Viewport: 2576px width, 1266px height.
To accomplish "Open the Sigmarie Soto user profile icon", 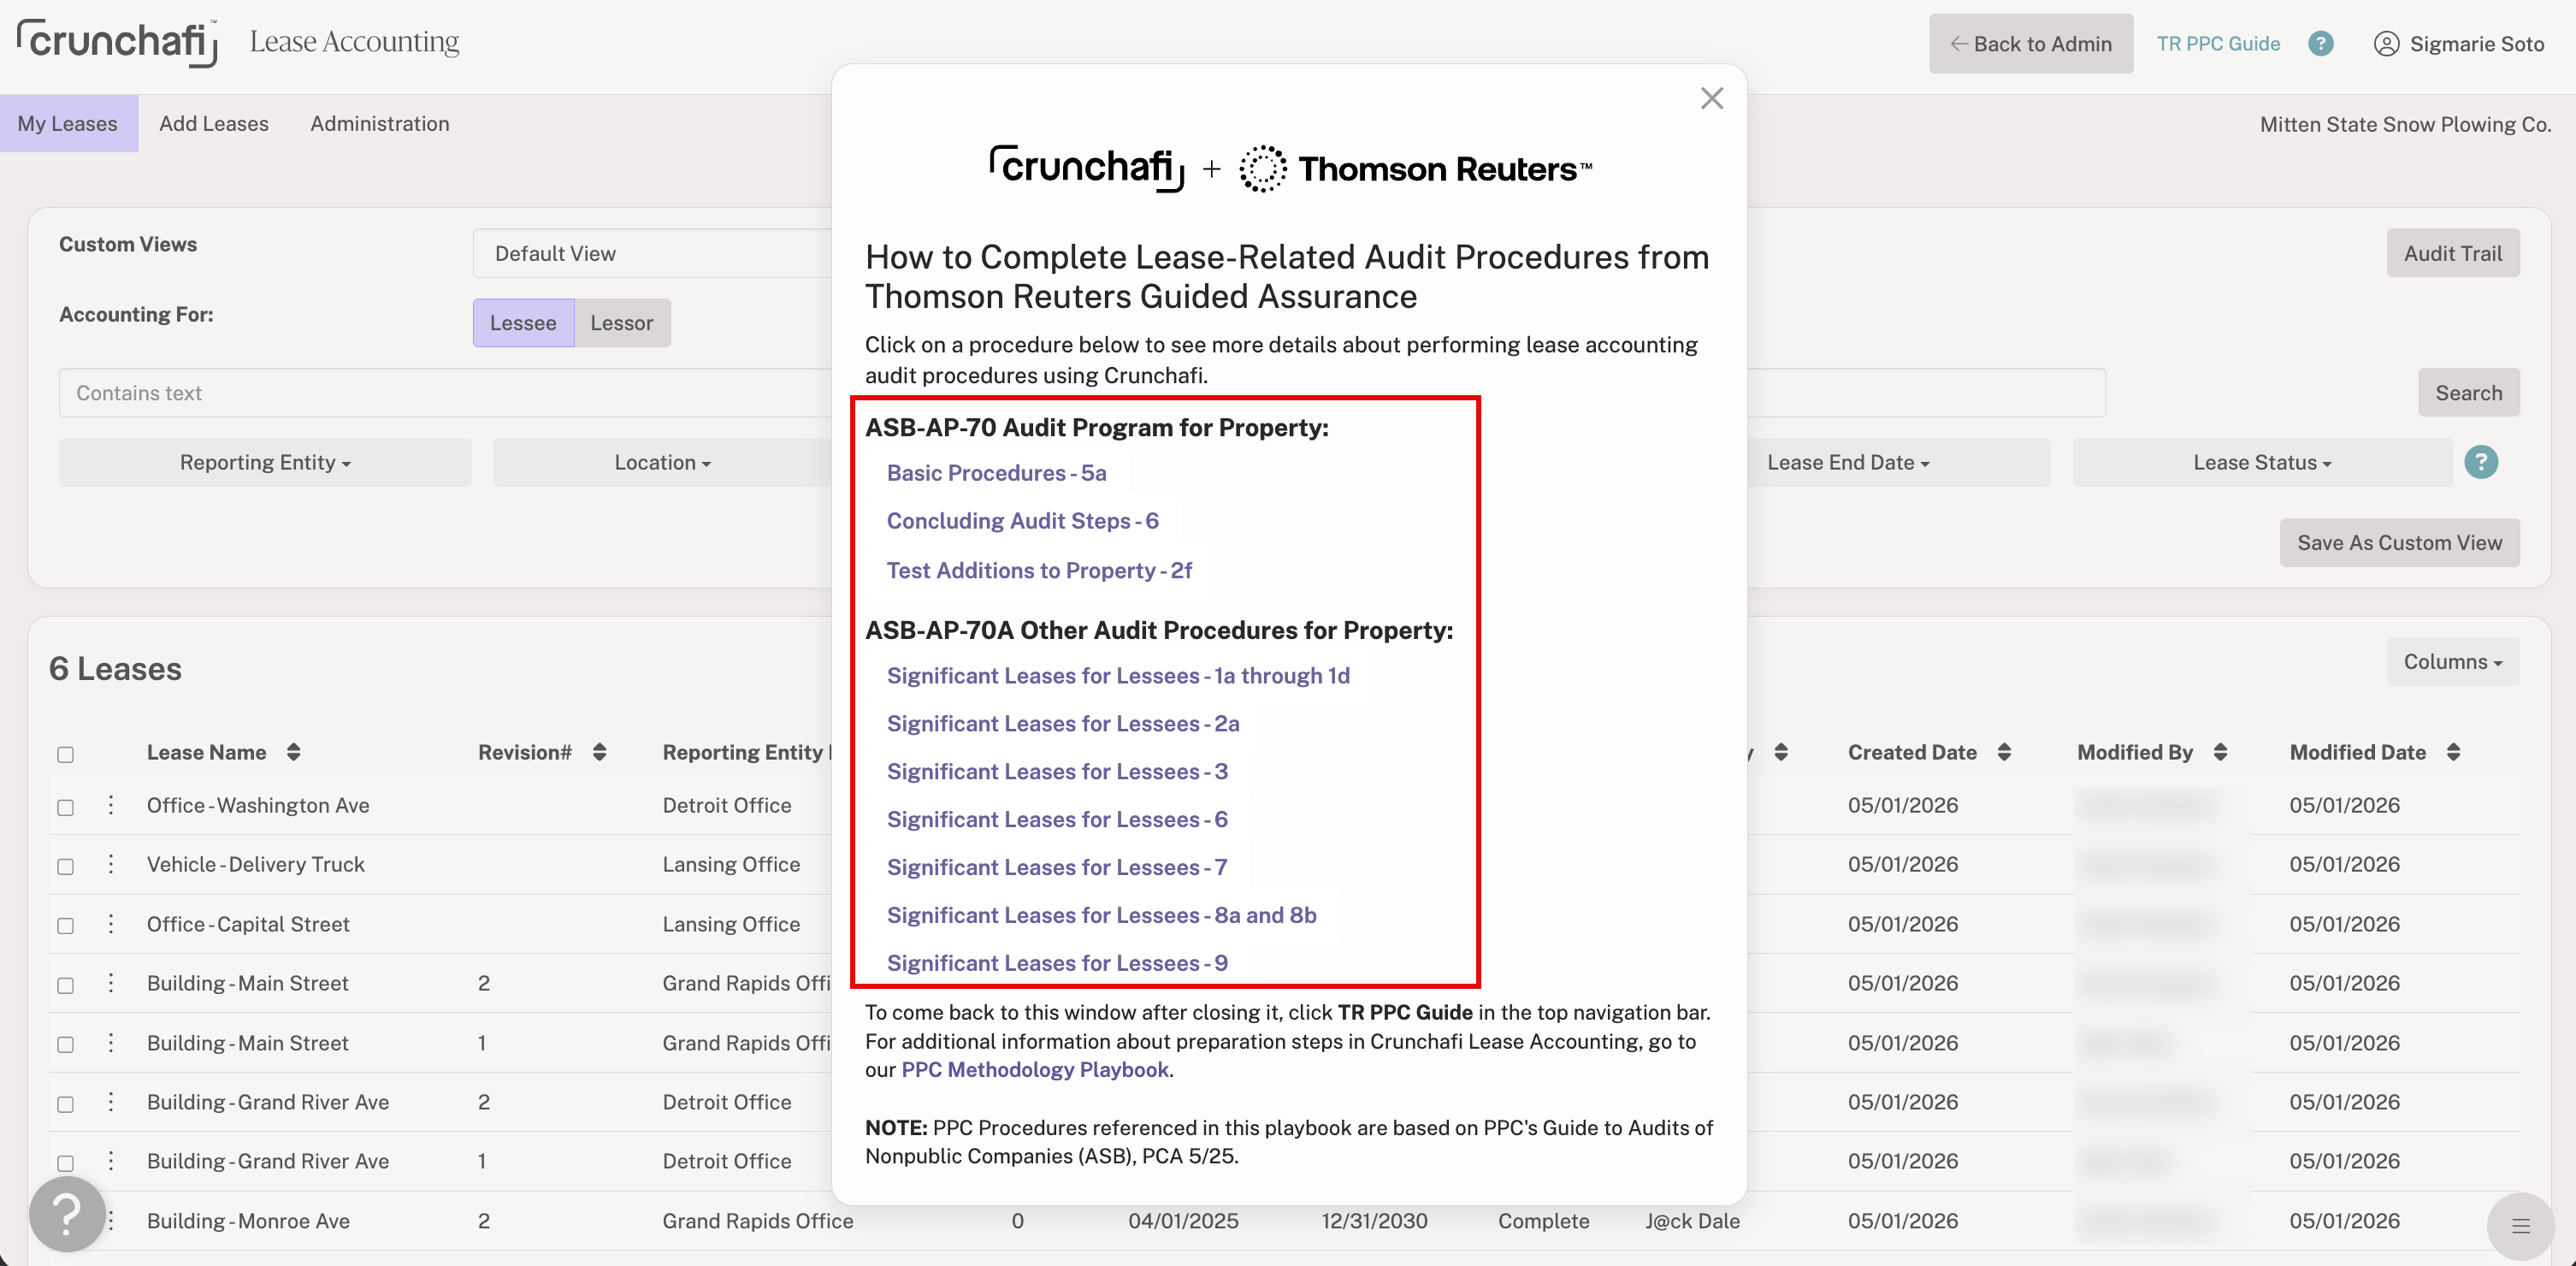I will pos(2386,44).
